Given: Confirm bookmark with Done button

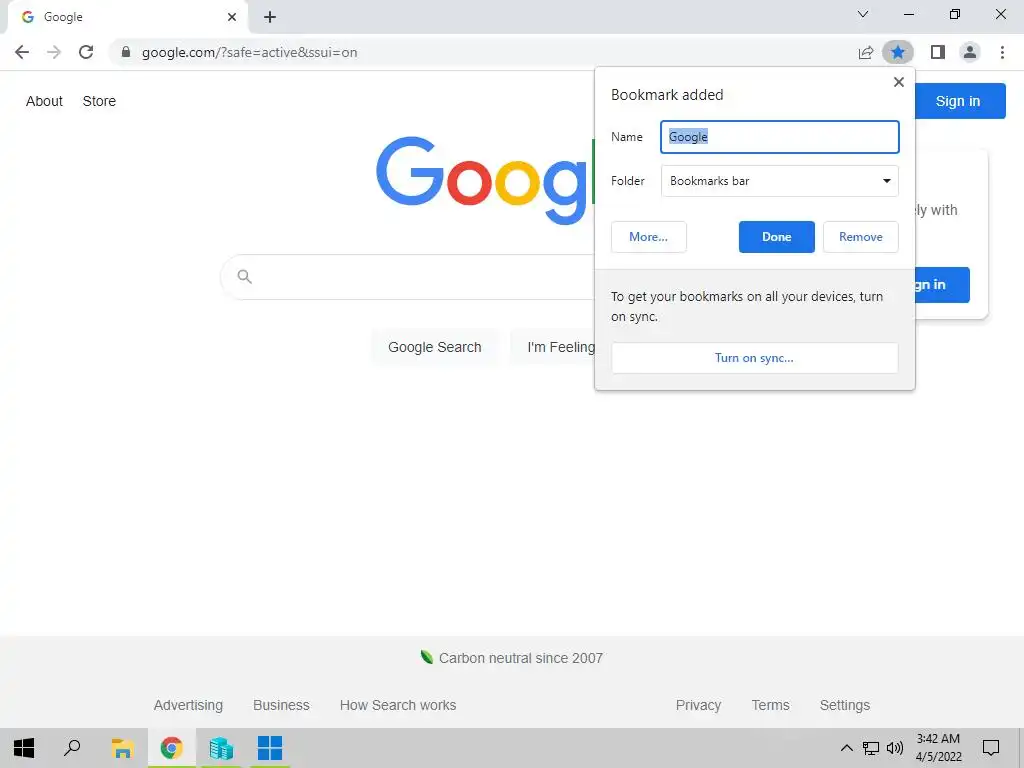Looking at the screenshot, I should [x=776, y=237].
